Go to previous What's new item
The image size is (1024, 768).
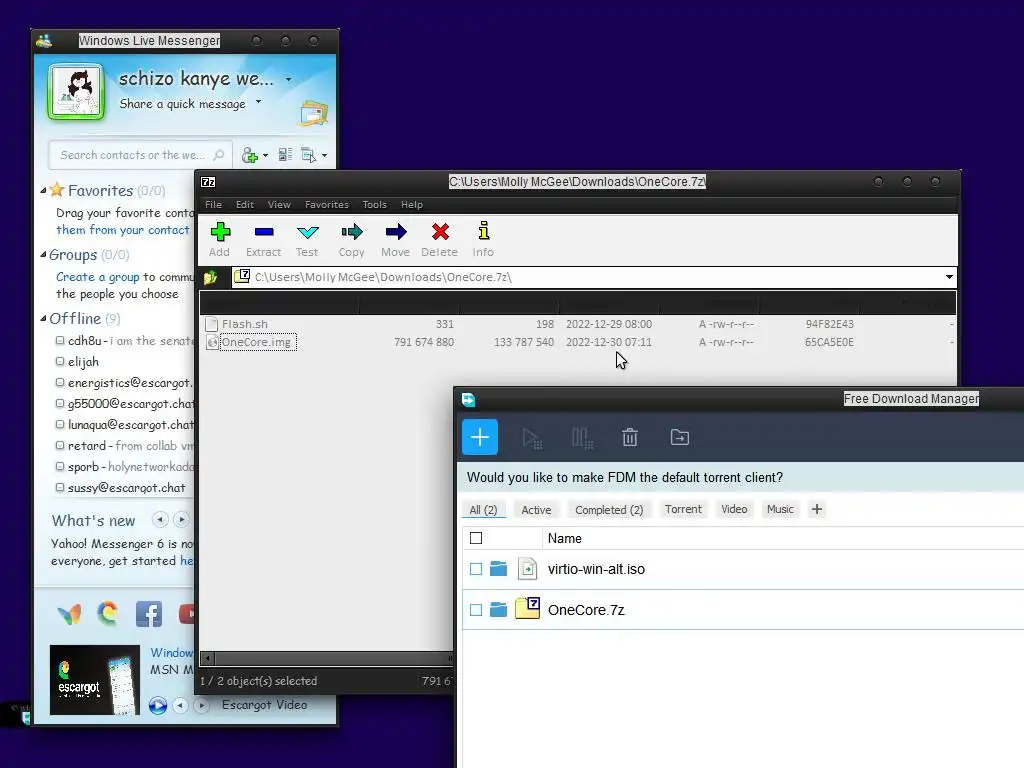pyautogui.click(x=160, y=520)
